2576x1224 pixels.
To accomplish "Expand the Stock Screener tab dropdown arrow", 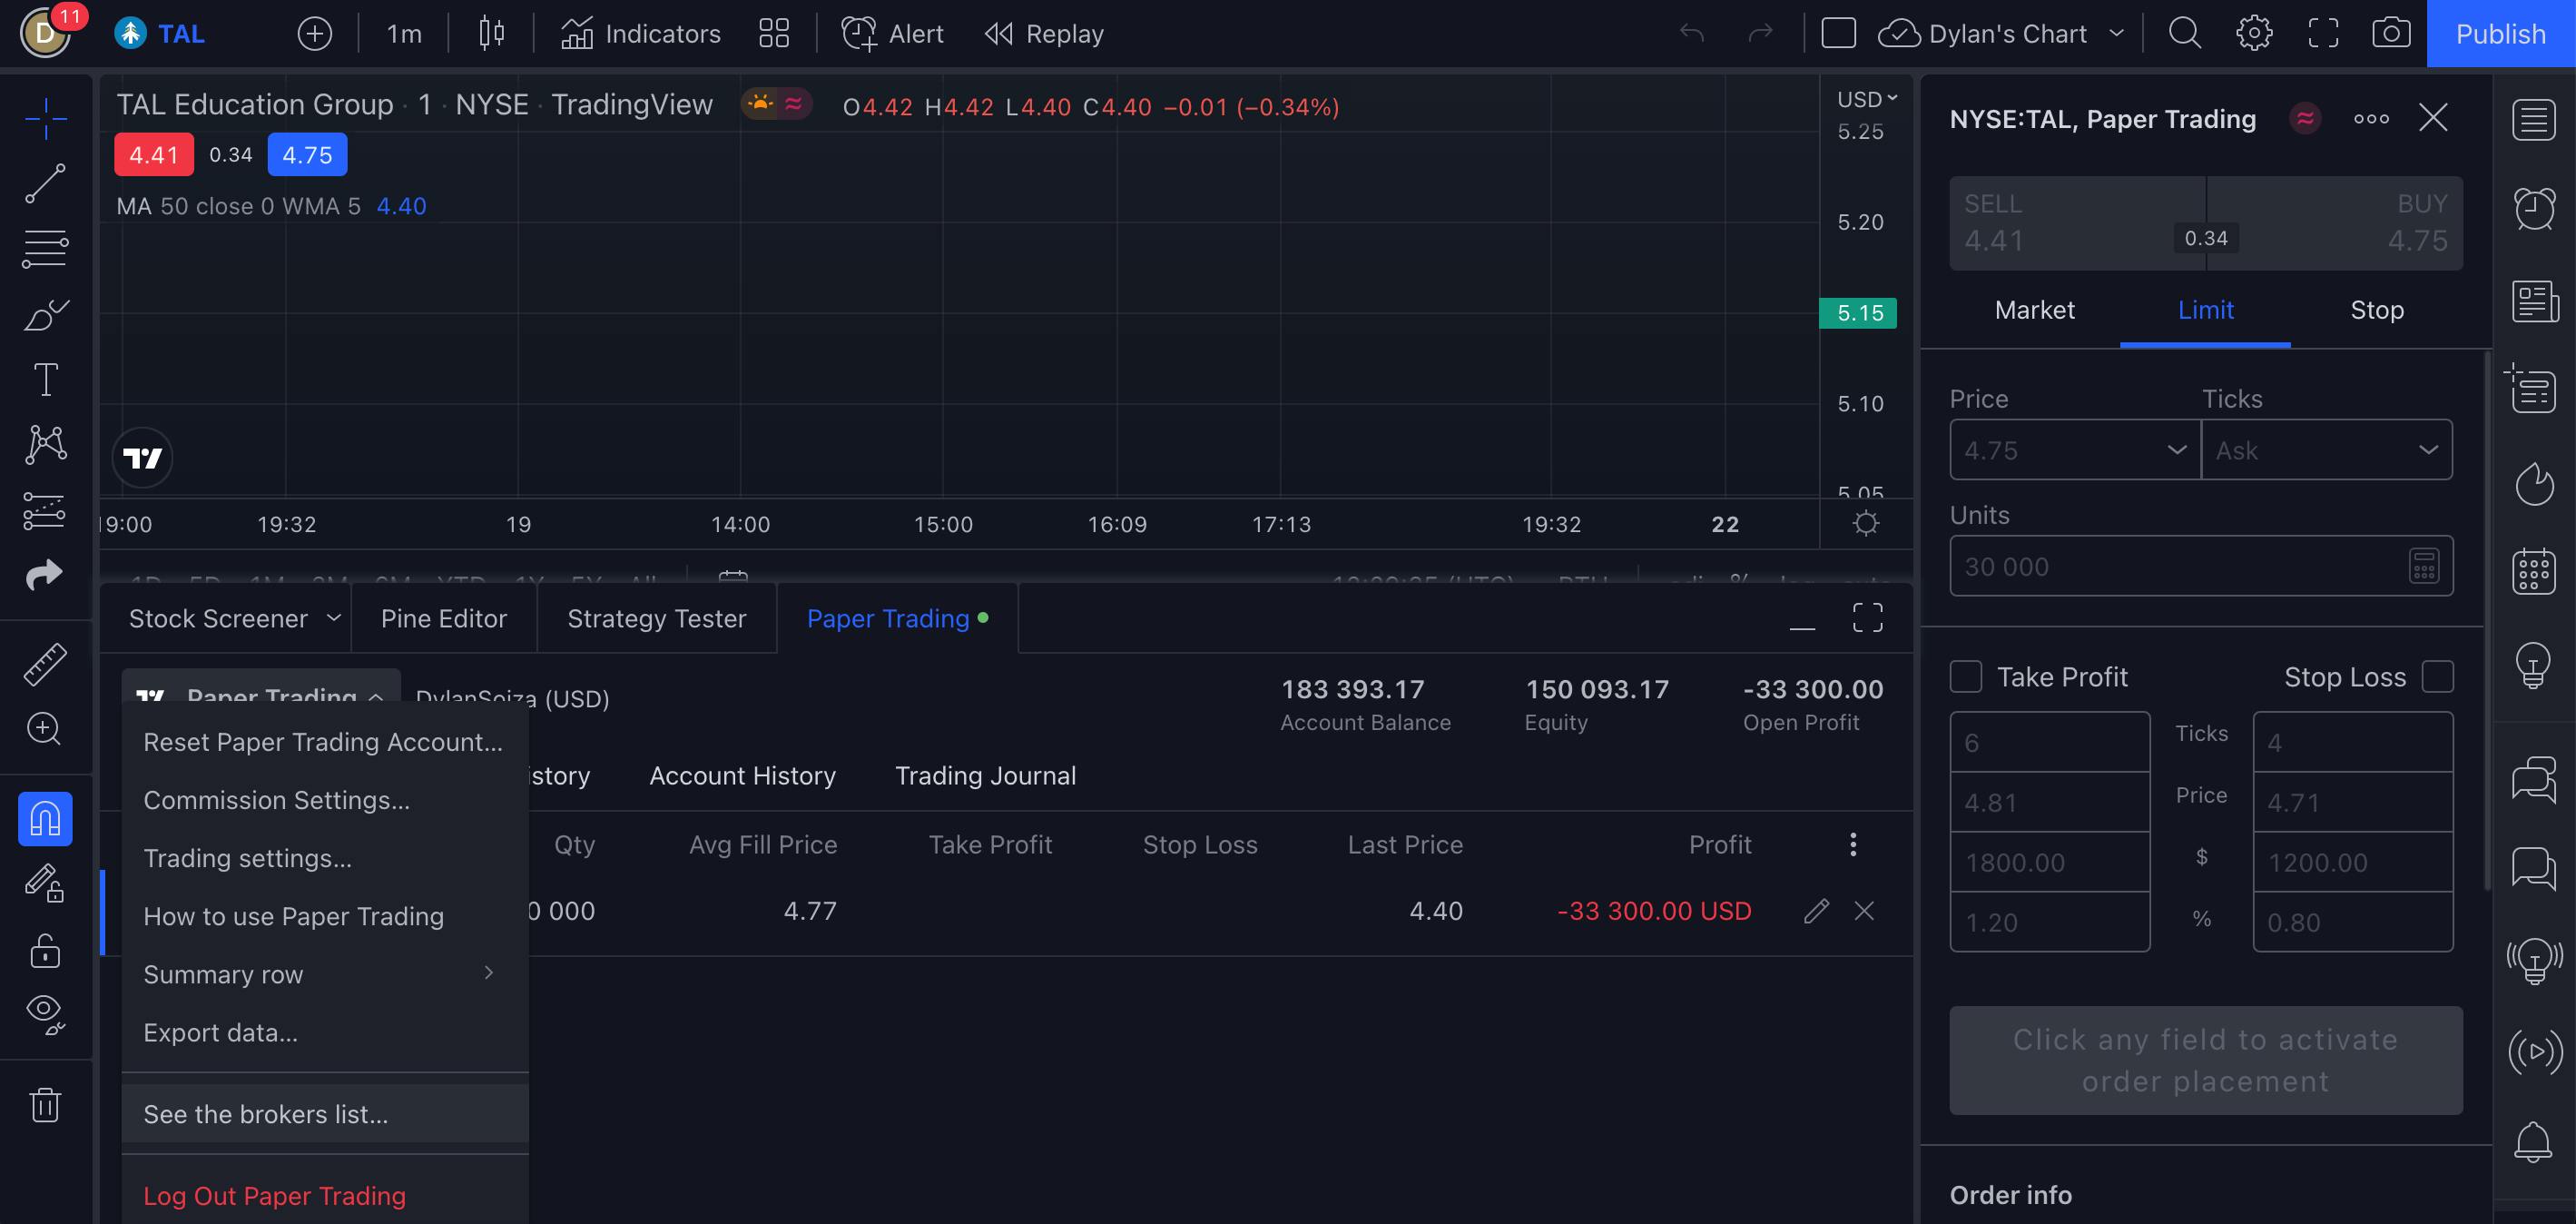I will 334,618.
